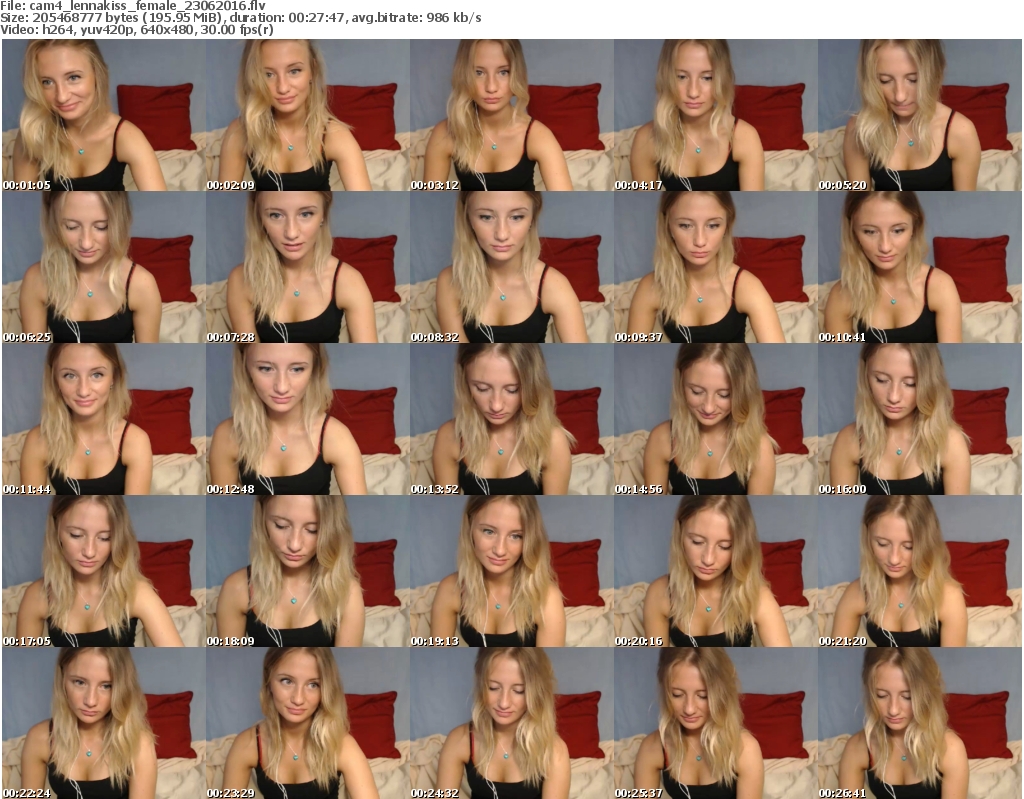Pick the 00:11:44 preview frame

pyautogui.click(x=104, y=419)
